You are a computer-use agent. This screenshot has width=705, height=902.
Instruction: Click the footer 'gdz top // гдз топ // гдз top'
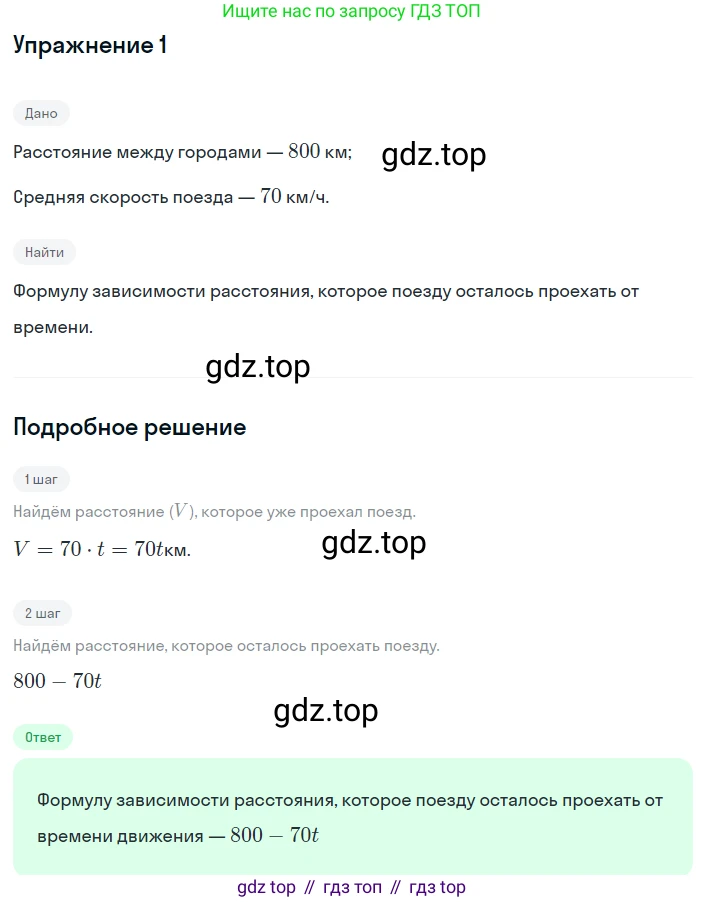click(351, 887)
